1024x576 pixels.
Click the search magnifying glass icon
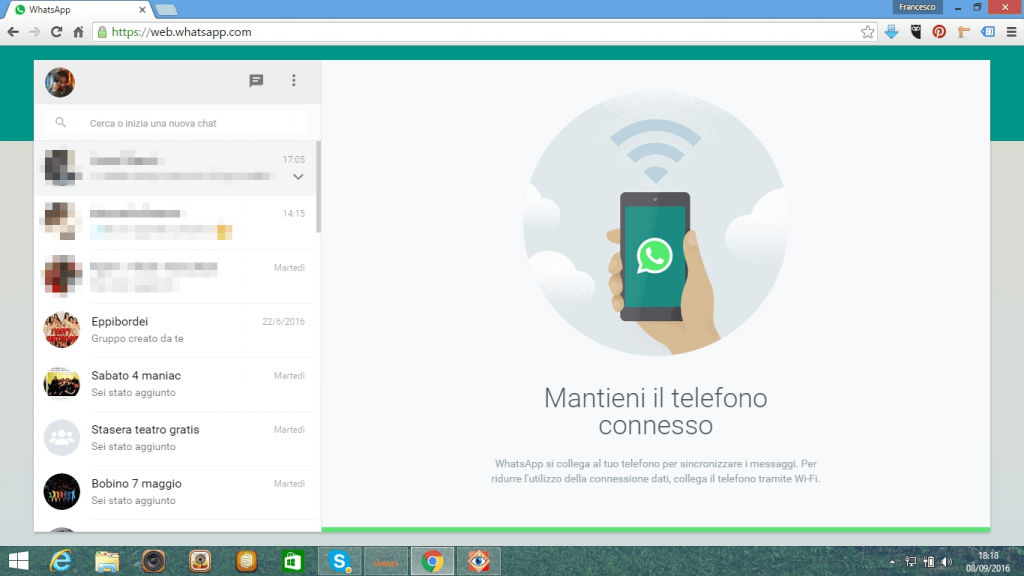click(60, 121)
